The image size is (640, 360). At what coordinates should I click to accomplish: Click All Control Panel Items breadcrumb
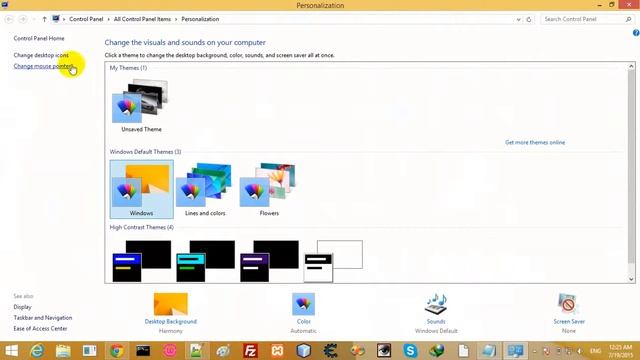(142, 19)
